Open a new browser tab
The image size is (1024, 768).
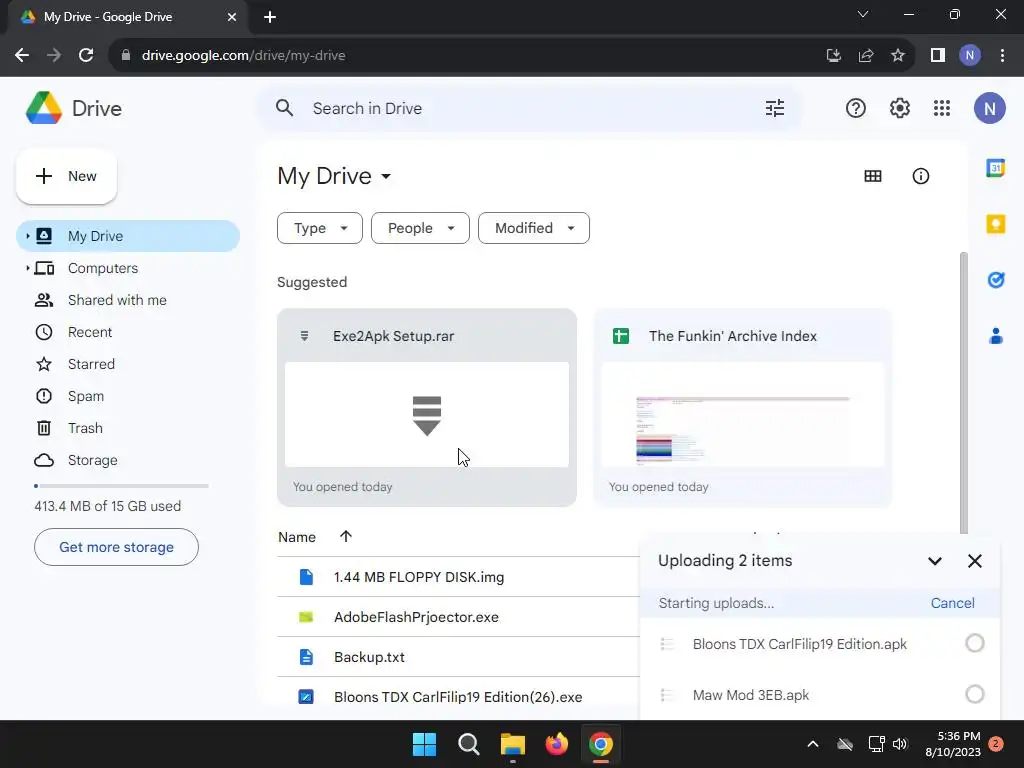(x=270, y=17)
